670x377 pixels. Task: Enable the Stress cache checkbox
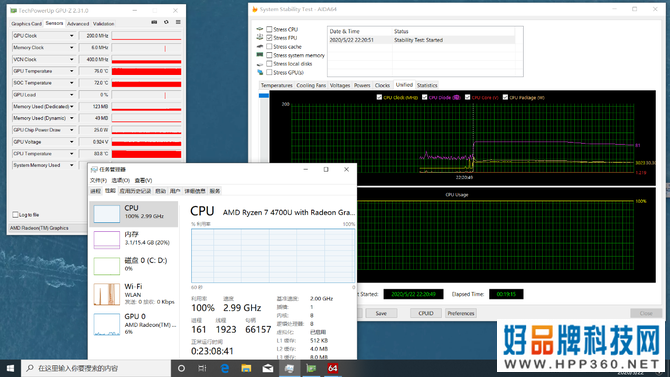[x=269, y=47]
